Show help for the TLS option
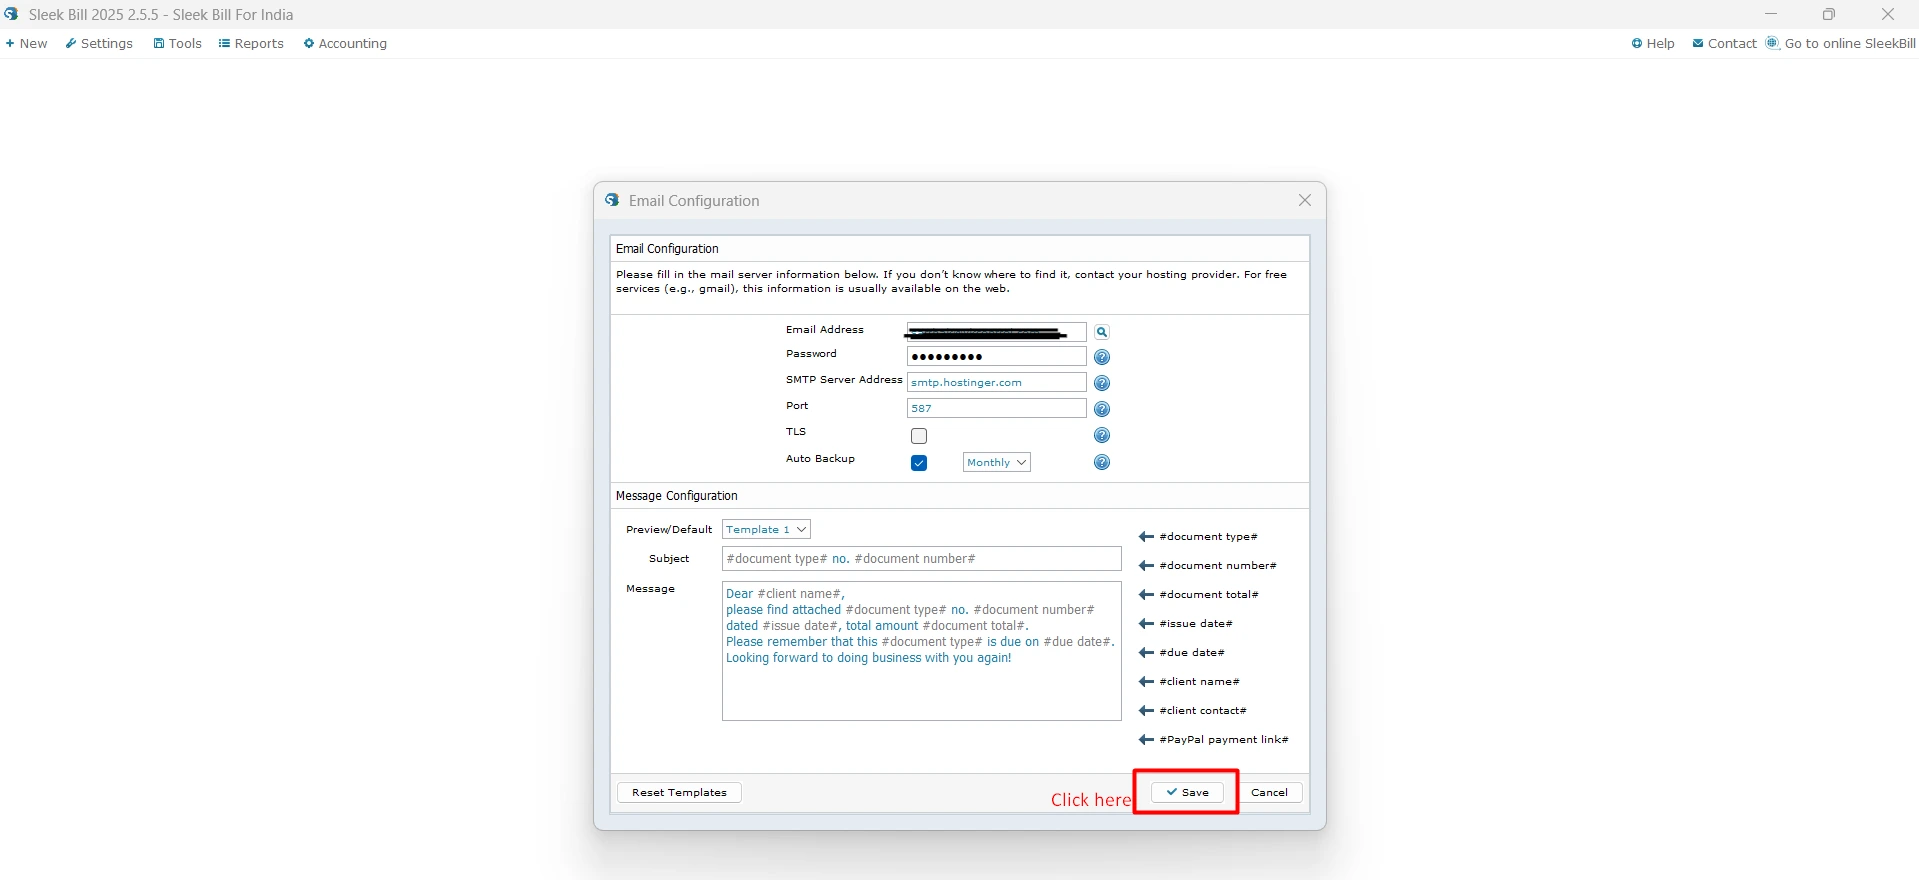Image resolution: width=1919 pixels, height=880 pixels. (1101, 435)
